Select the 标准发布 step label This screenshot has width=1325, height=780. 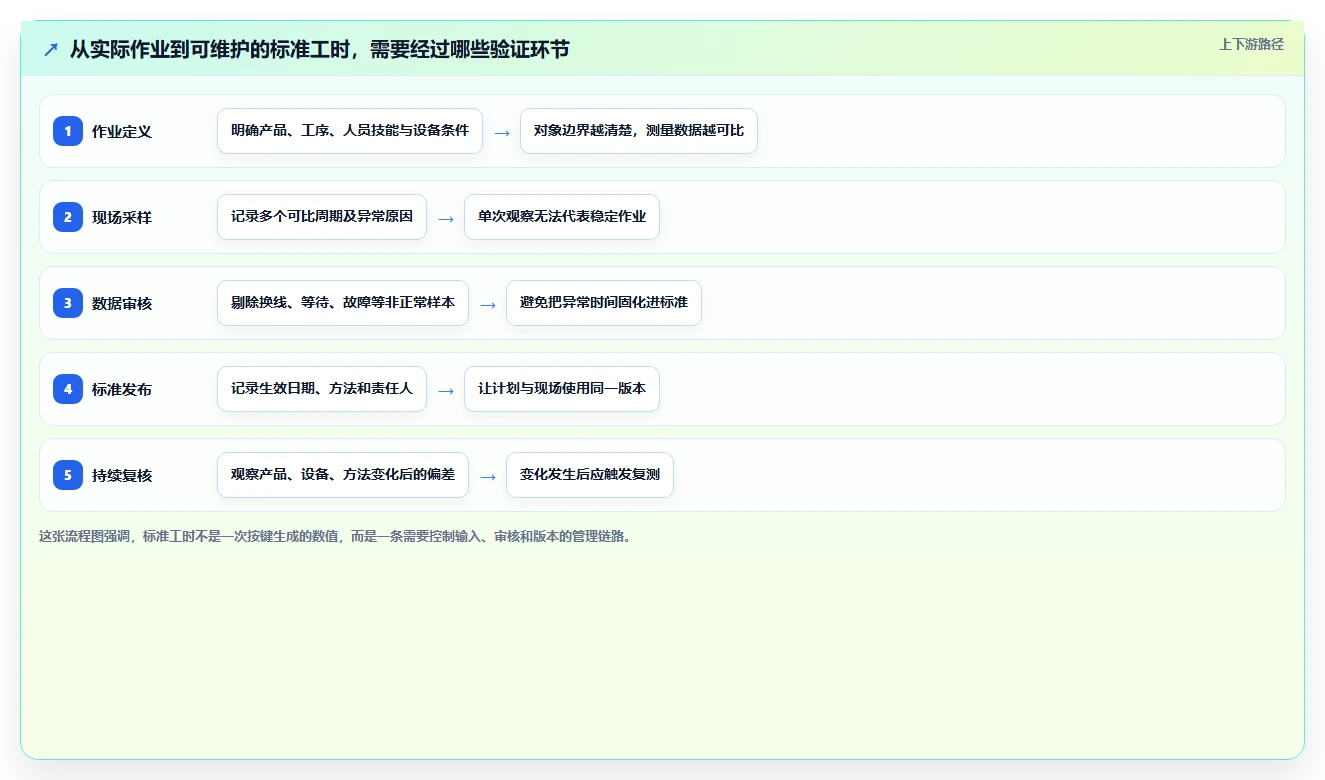coord(122,389)
